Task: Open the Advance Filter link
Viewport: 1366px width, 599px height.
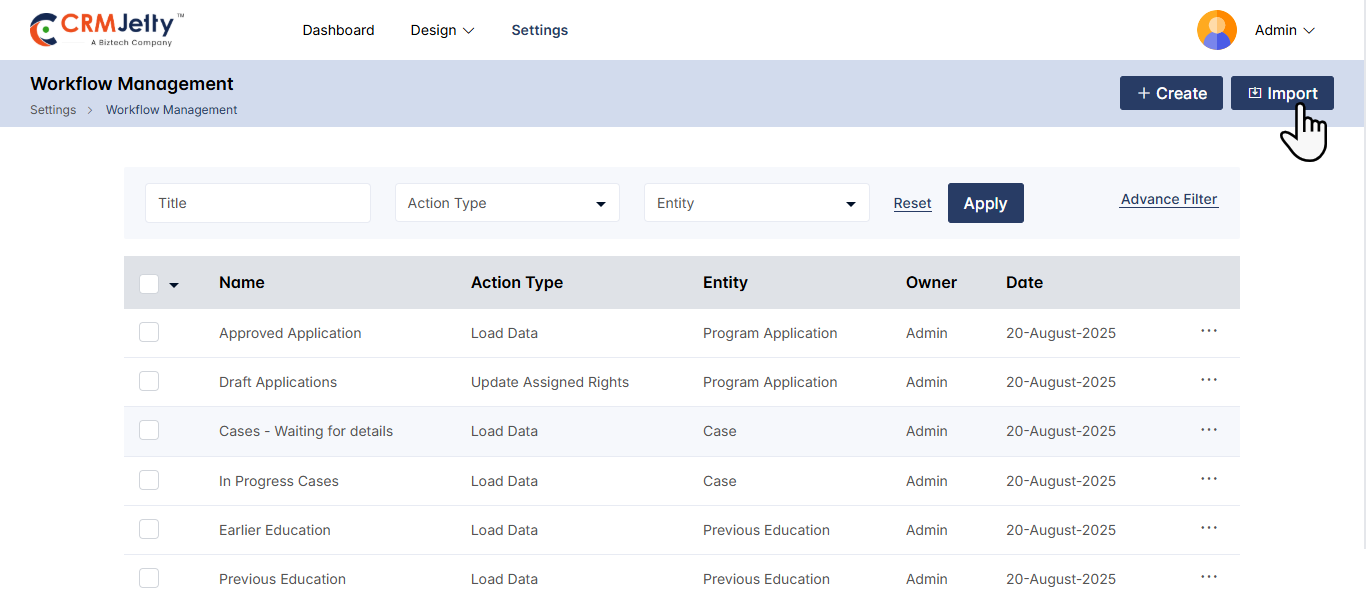Action: pos(1168,199)
